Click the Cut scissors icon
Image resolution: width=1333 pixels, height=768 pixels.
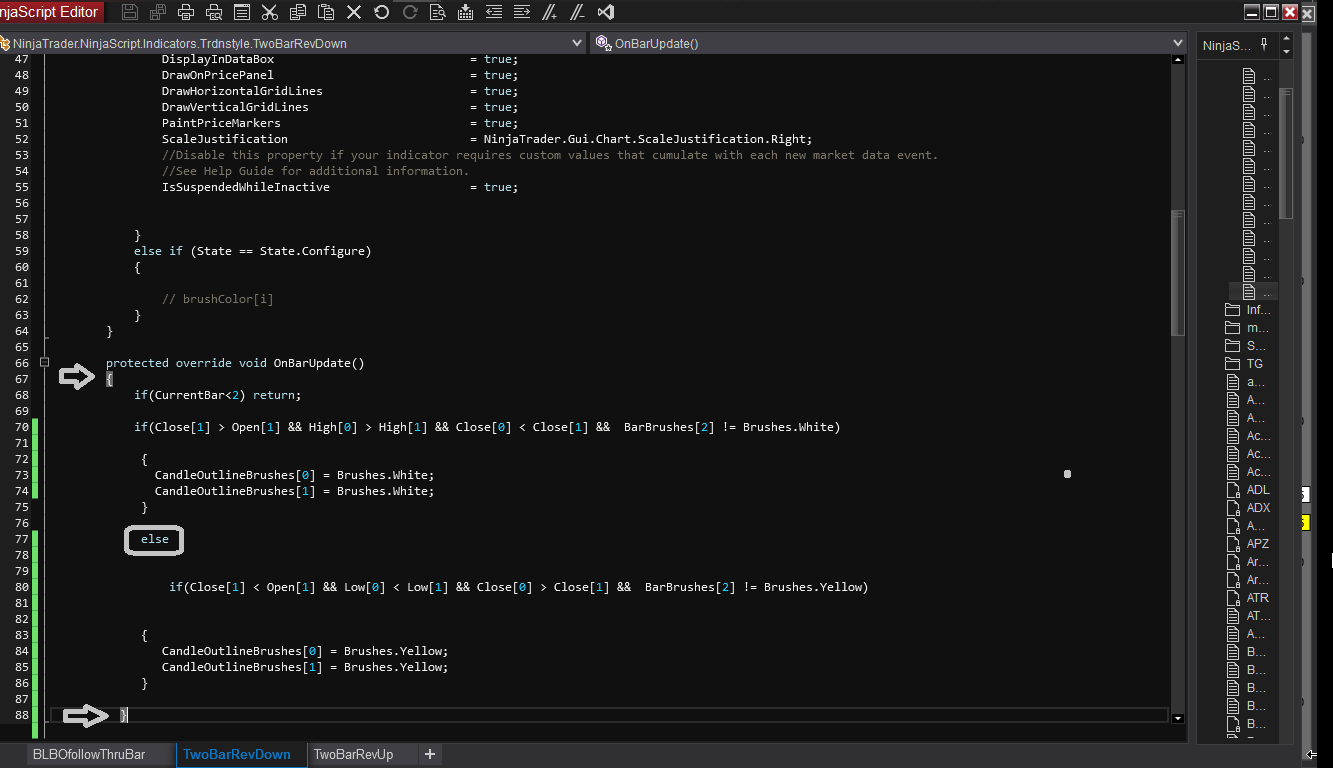pos(269,12)
